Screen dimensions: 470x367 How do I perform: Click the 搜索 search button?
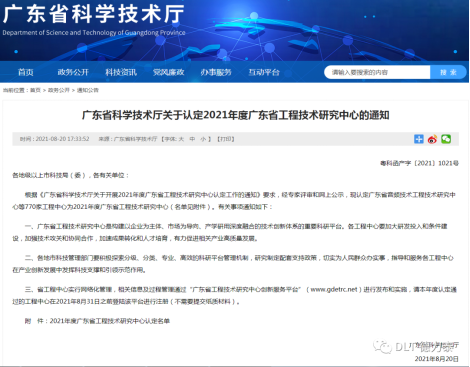coord(448,72)
